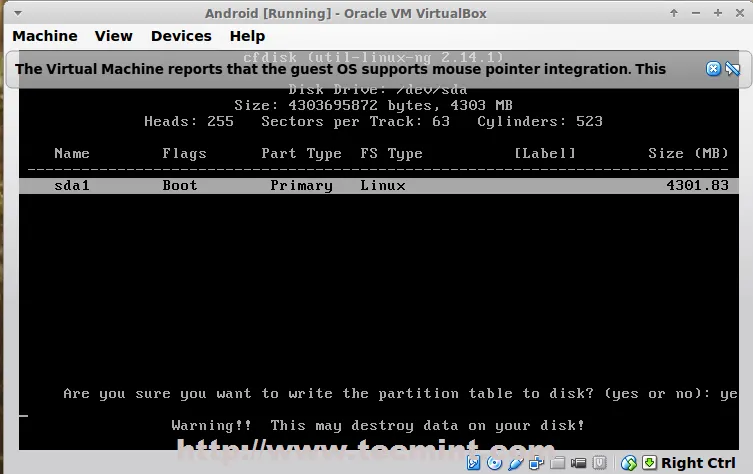Click the Sectors per Track: 63 text

pos(355,122)
